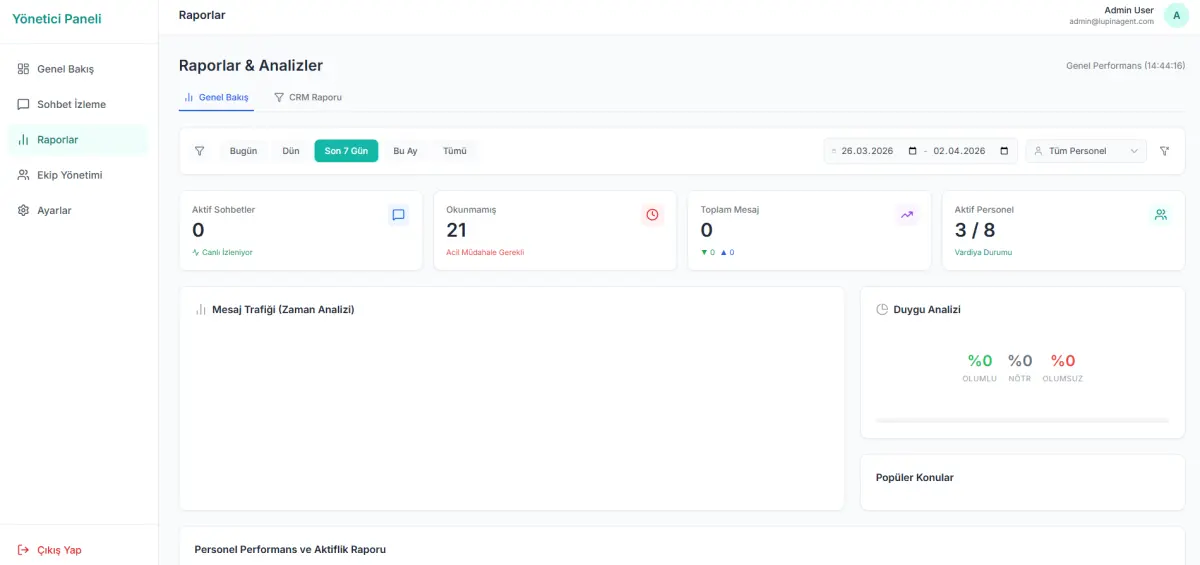Screen dimensions: 1200x565
Task: Click the admin@lupinagent.com email text
Action: (x=1111, y=21)
